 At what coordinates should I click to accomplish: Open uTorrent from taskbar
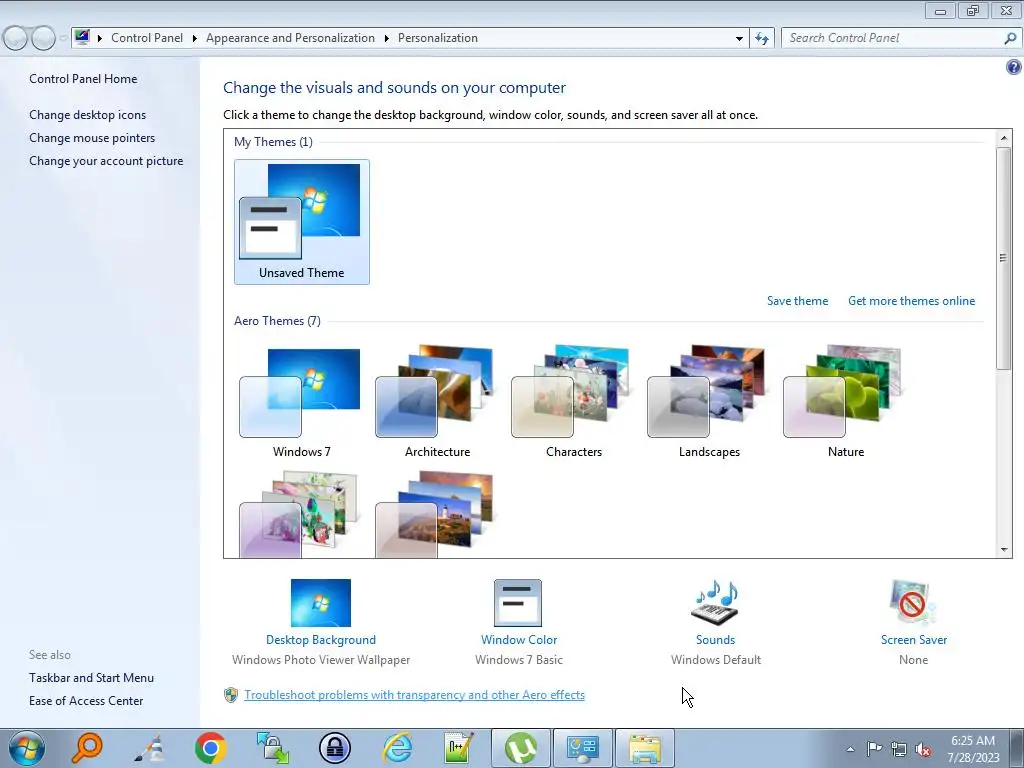(x=520, y=748)
